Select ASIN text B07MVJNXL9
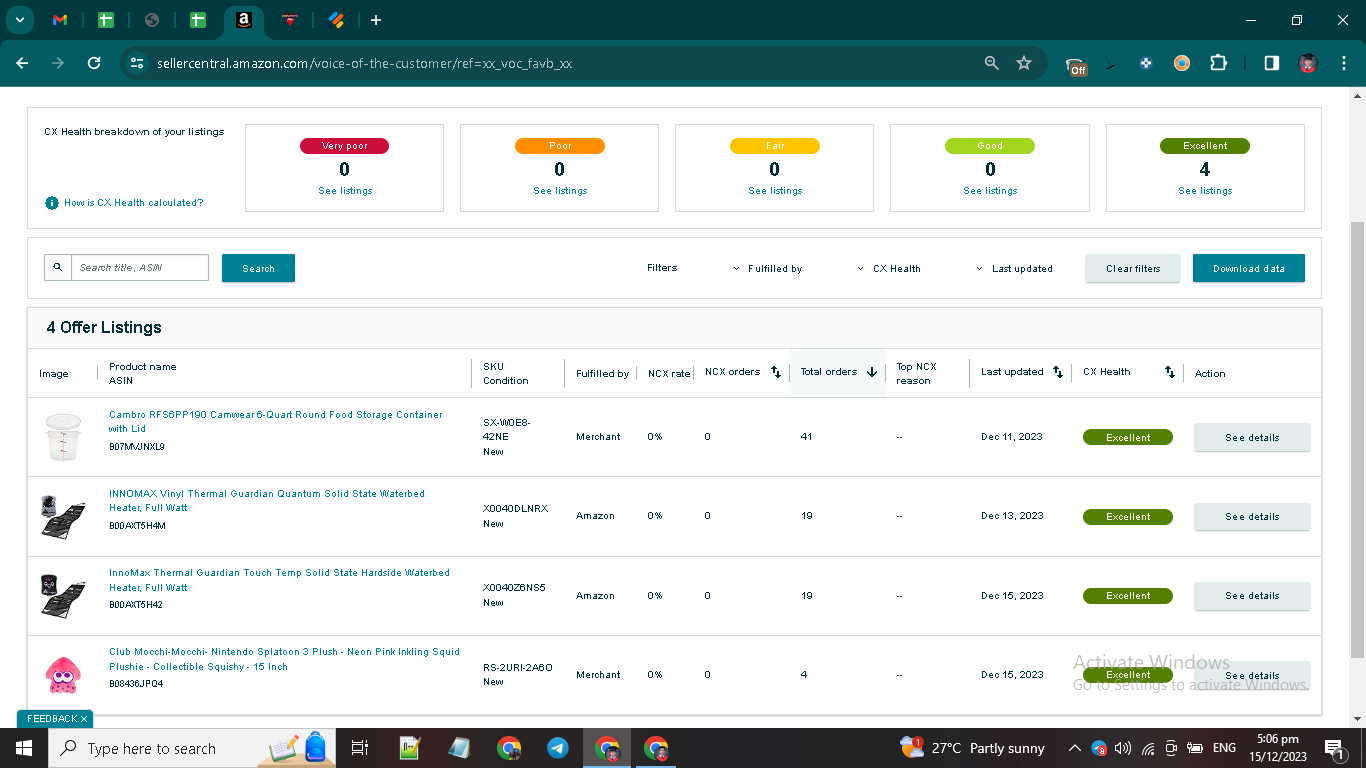 point(137,446)
